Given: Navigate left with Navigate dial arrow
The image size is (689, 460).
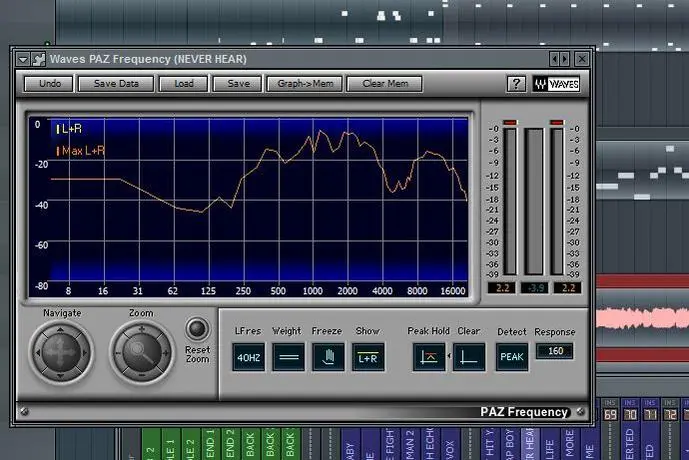Looking at the screenshot, I should click(38, 352).
